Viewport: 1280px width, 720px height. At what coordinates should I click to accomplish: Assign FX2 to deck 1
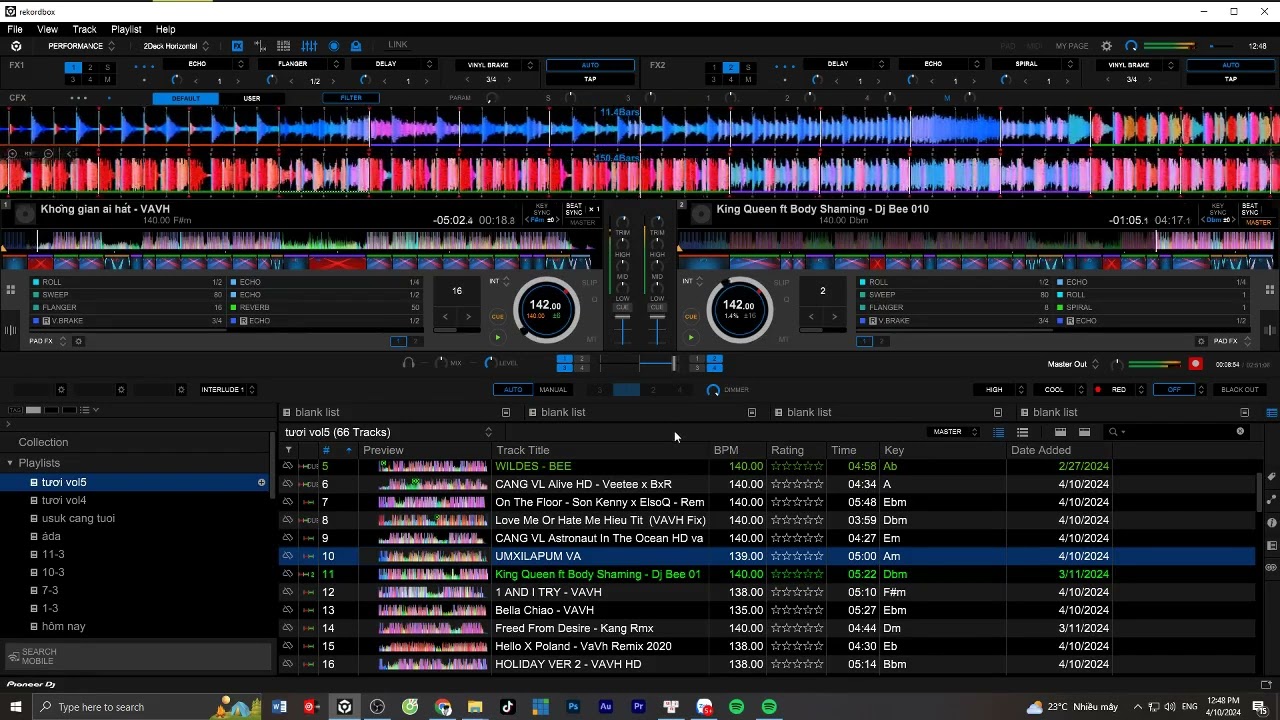click(714, 68)
